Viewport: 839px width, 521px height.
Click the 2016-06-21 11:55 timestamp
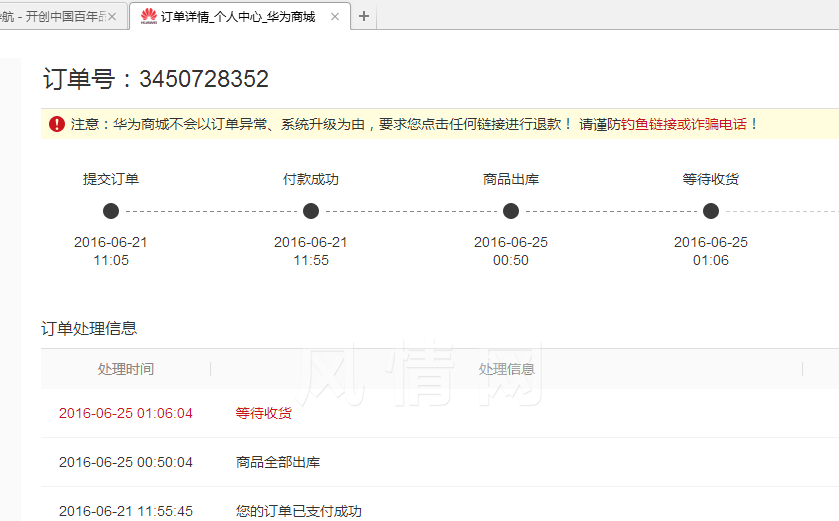pyautogui.click(x=311, y=251)
